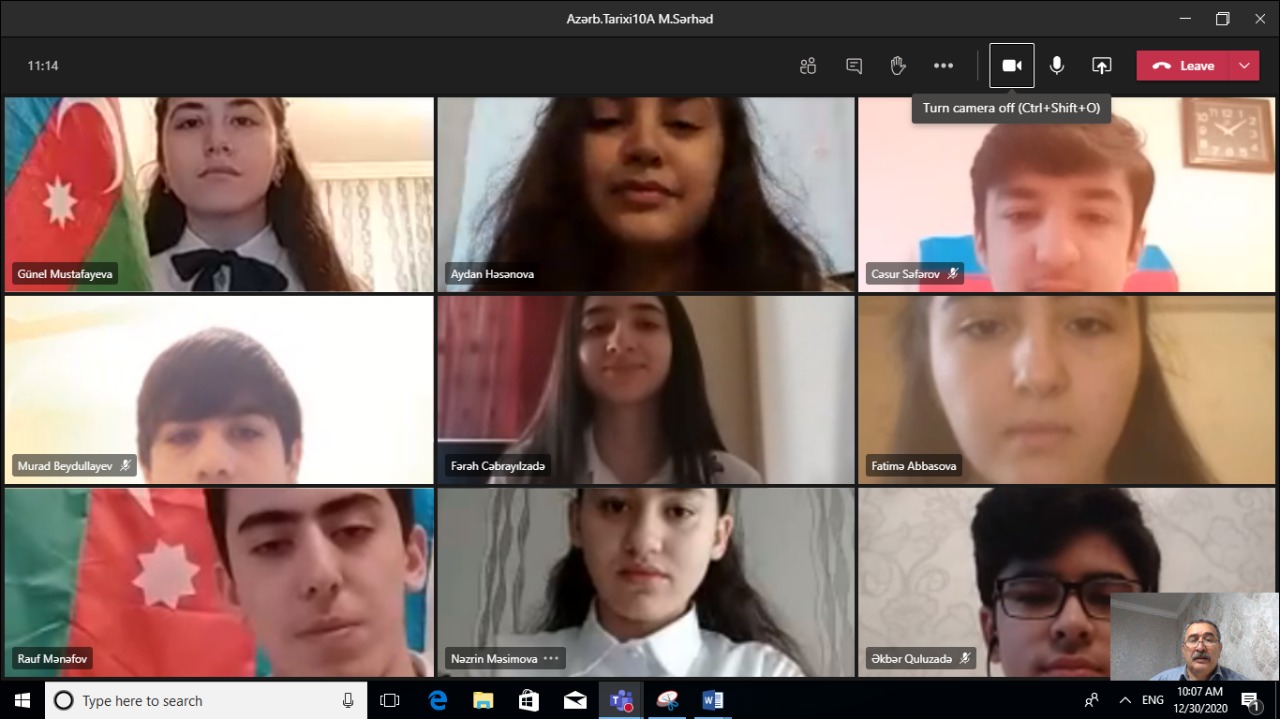This screenshot has width=1280, height=719.
Task: Open File Explorer from taskbar
Action: coord(483,700)
